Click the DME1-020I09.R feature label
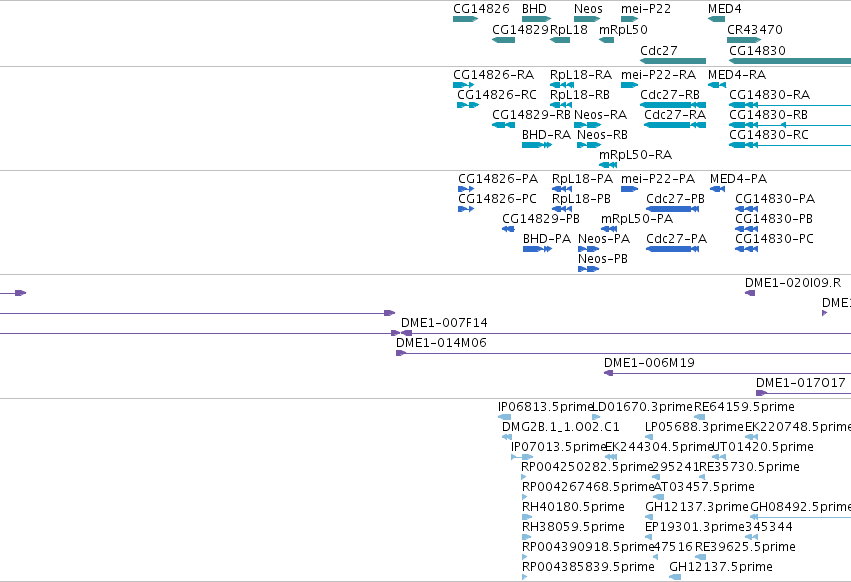This screenshot has width=851, height=582. point(793,283)
